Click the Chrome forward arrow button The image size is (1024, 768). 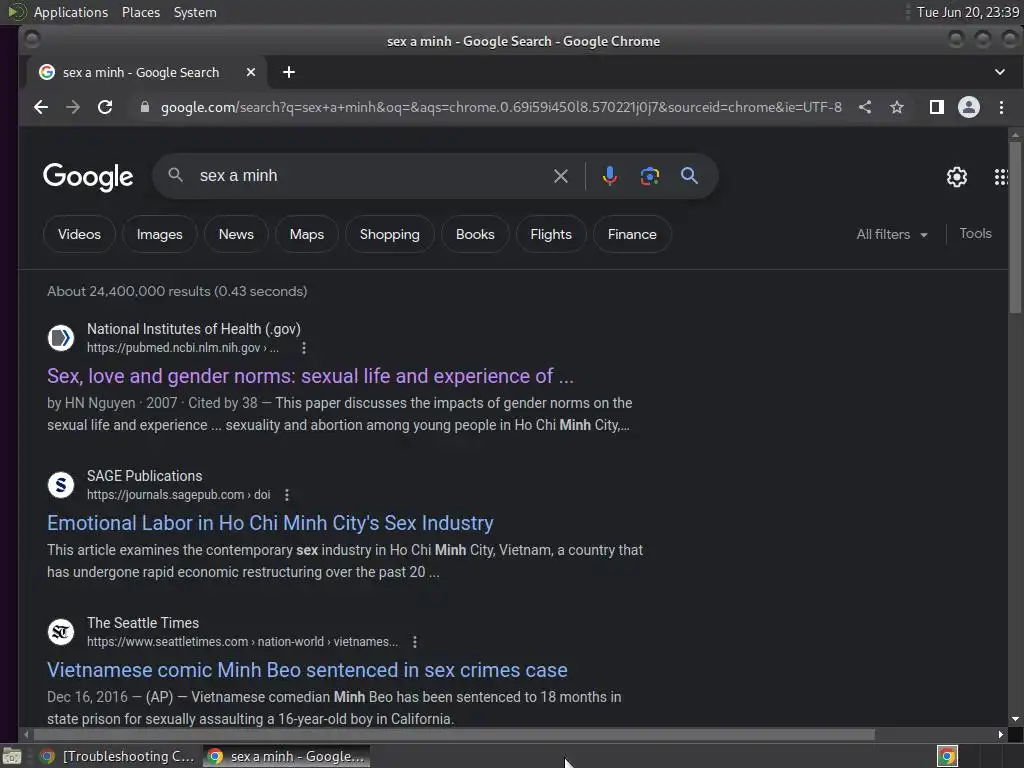[72, 107]
